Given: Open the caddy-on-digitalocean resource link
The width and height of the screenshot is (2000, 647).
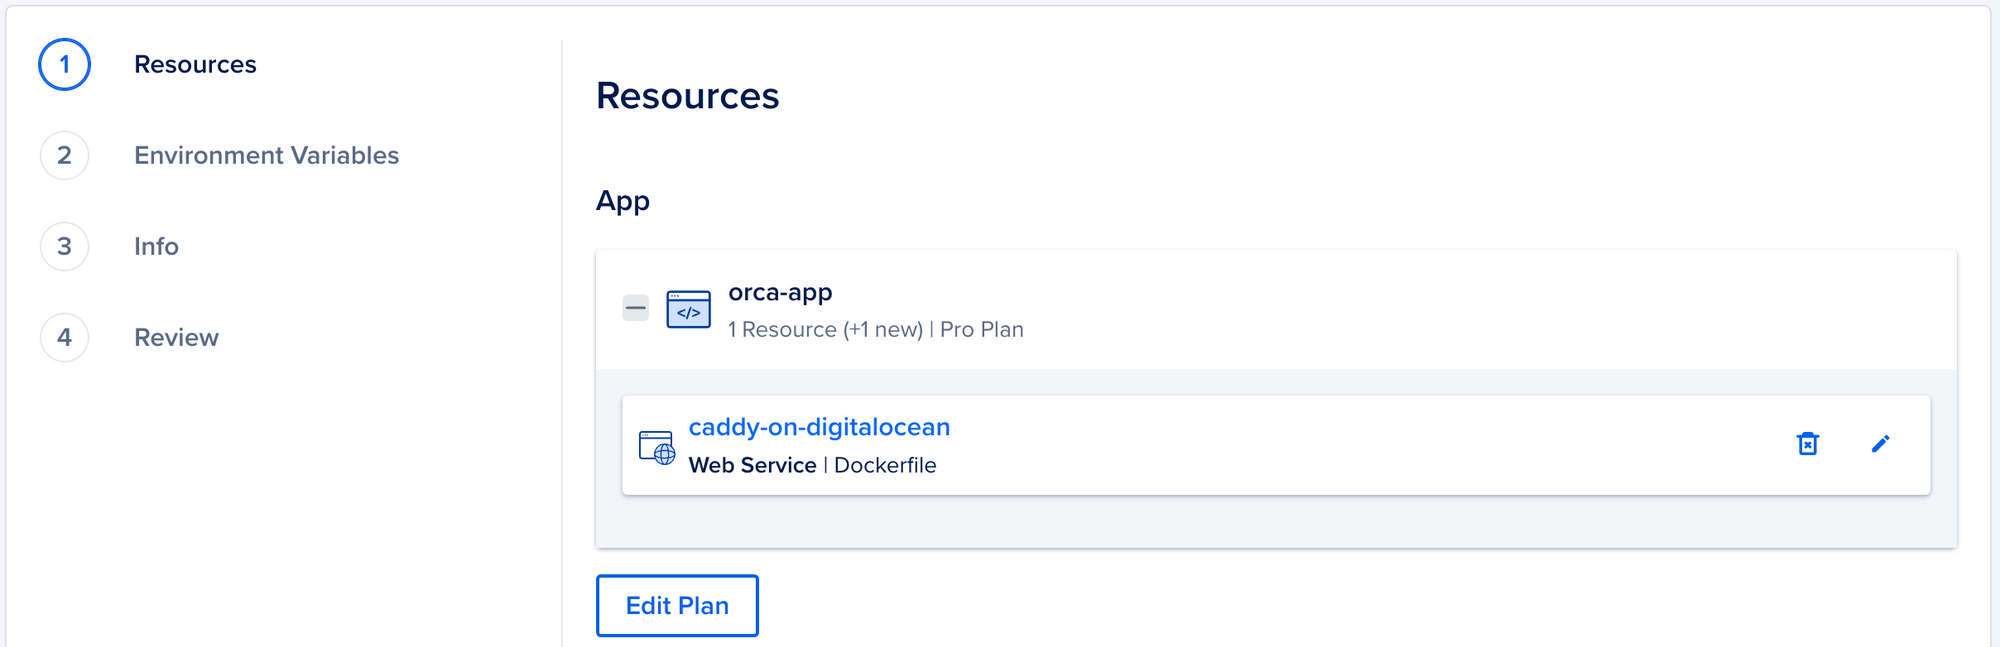Looking at the screenshot, I should click(x=820, y=427).
